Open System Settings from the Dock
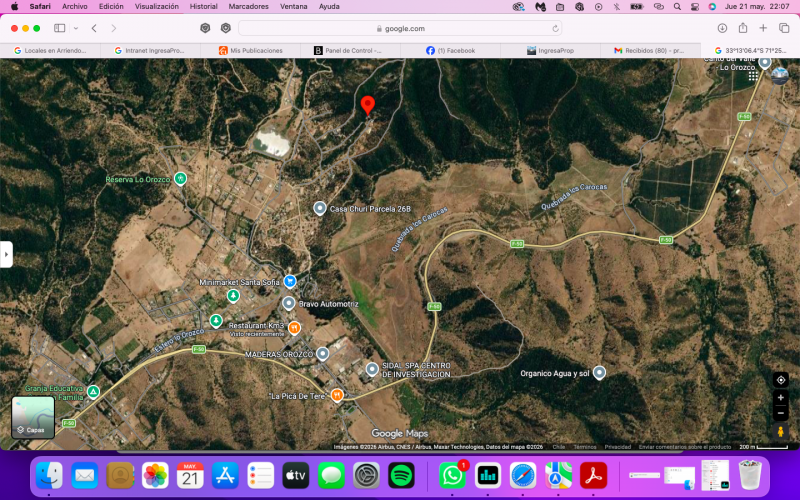This screenshot has height=500, width=800. (366, 476)
